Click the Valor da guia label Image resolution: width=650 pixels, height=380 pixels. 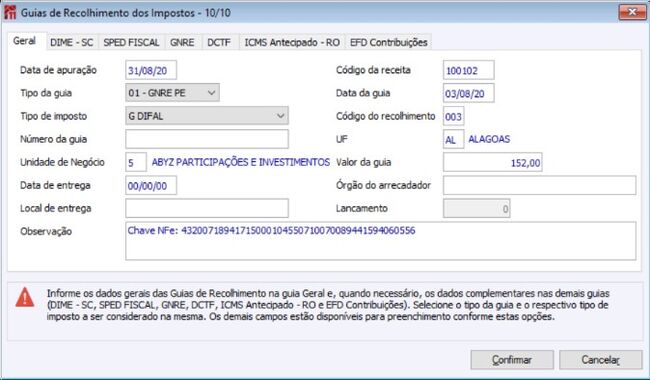tap(364, 162)
